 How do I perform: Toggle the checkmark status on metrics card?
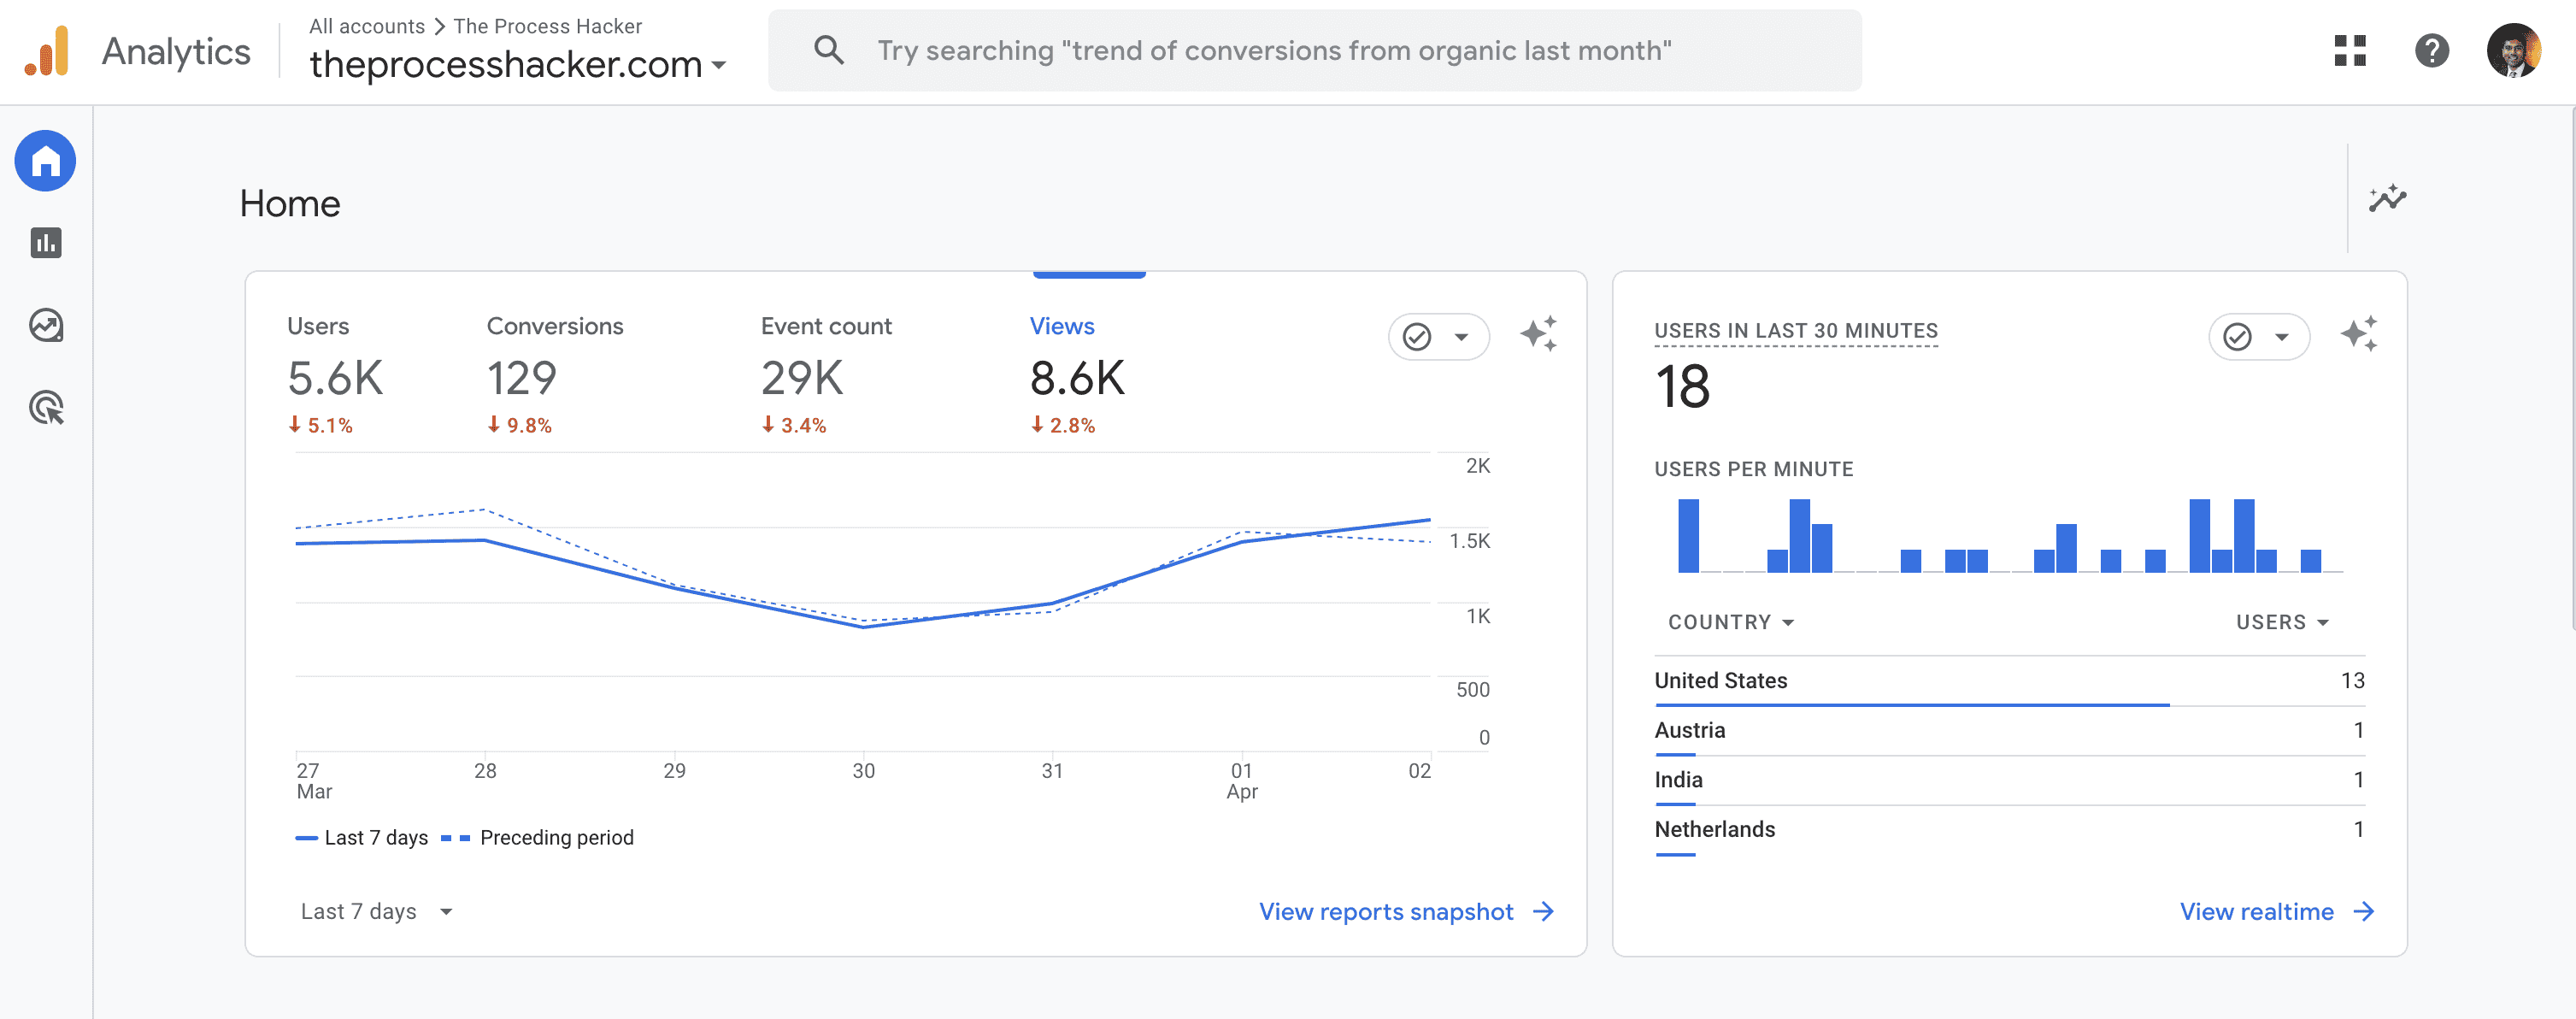pos(1438,337)
